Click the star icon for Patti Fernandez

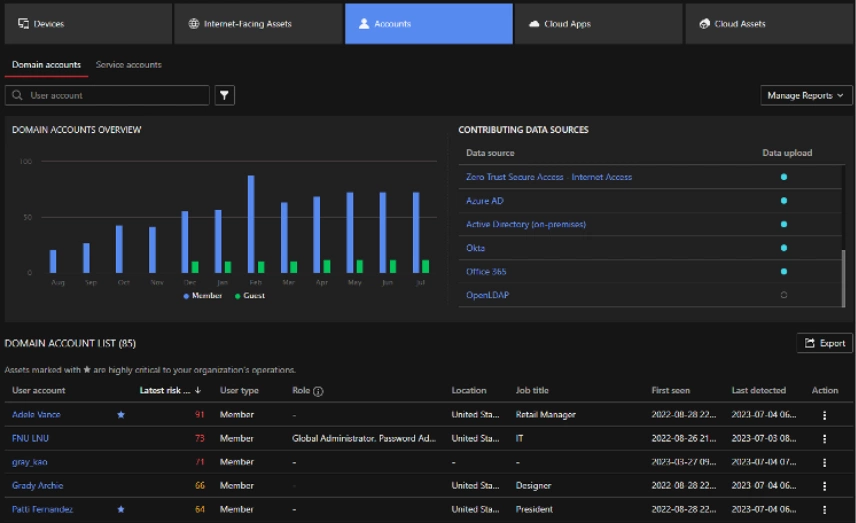coord(121,509)
